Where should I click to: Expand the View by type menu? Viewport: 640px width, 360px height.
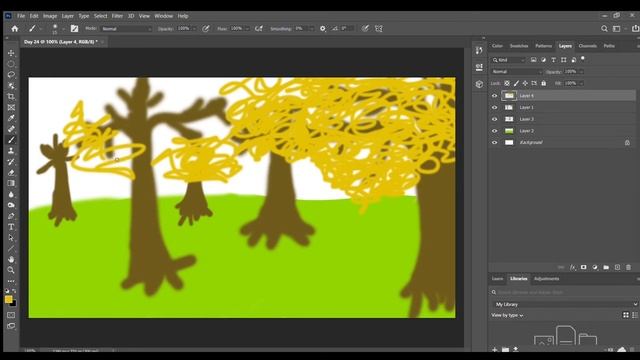pos(507,315)
